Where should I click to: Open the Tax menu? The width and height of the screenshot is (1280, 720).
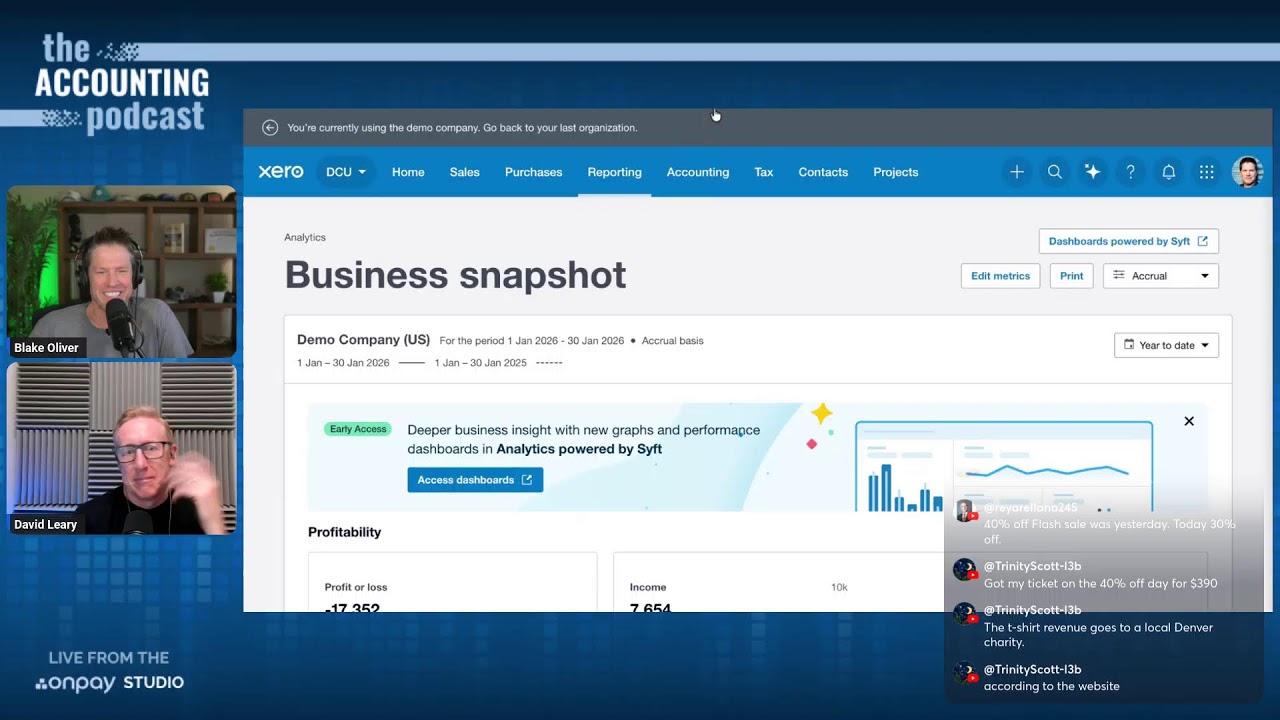764,172
